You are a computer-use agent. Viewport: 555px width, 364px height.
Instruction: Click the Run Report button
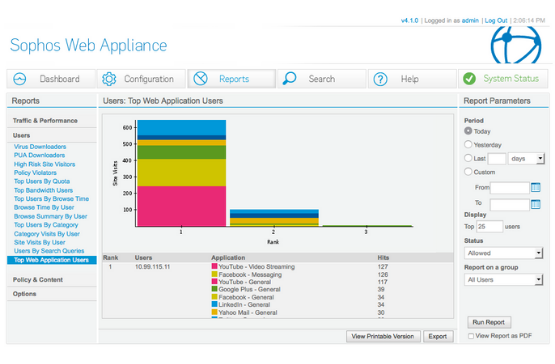489,322
